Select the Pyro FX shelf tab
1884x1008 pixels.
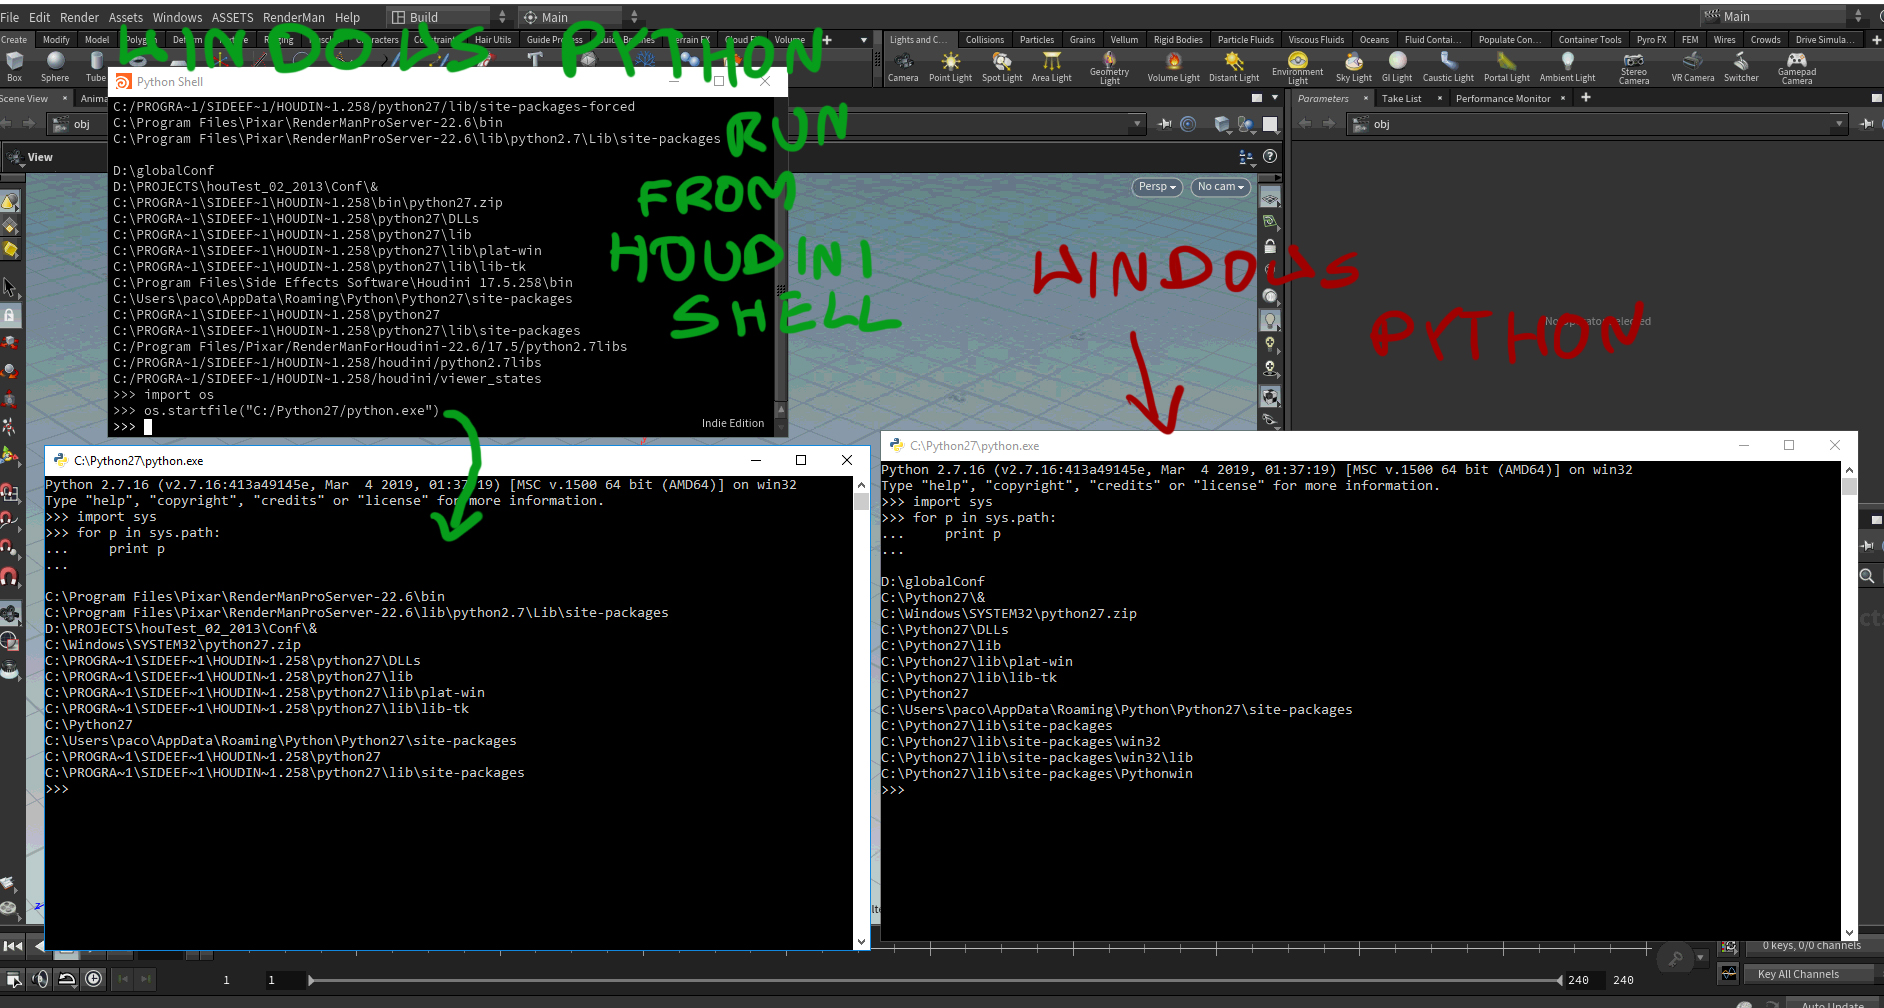coord(1651,40)
